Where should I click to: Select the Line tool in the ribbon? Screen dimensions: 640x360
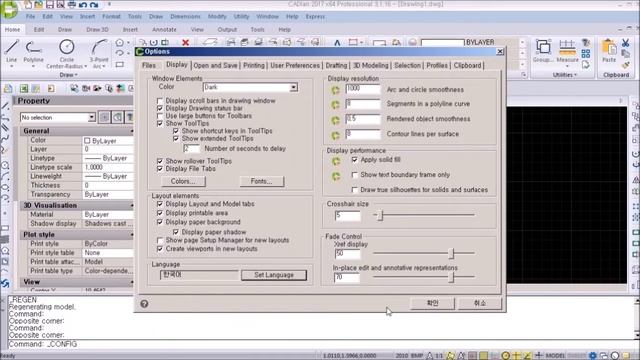pyautogui.click(x=11, y=51)
